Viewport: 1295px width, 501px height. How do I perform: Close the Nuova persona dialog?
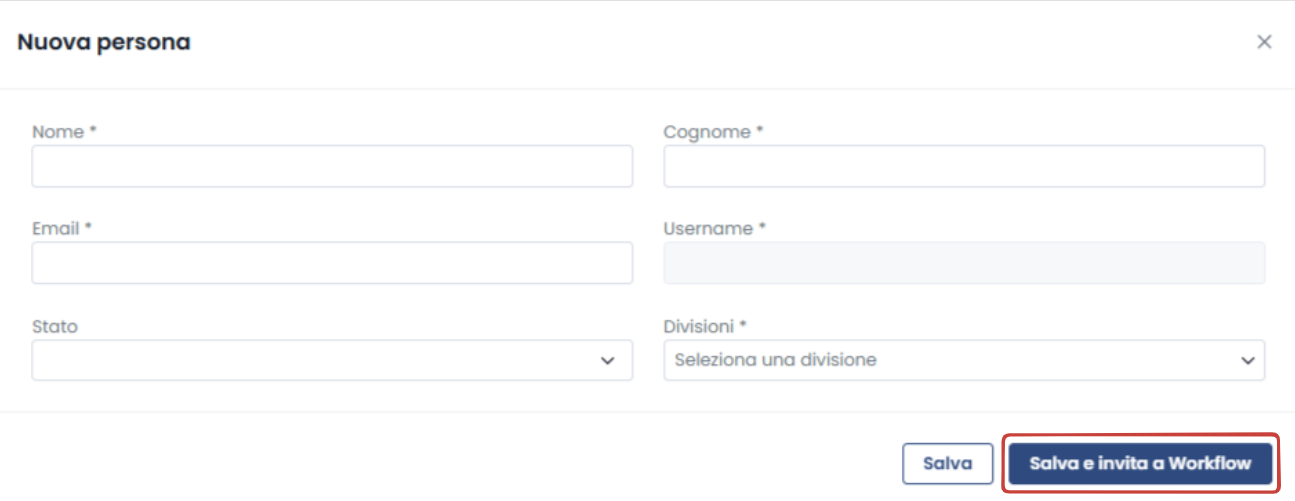pyautogui.click(x=1264, y=42)
